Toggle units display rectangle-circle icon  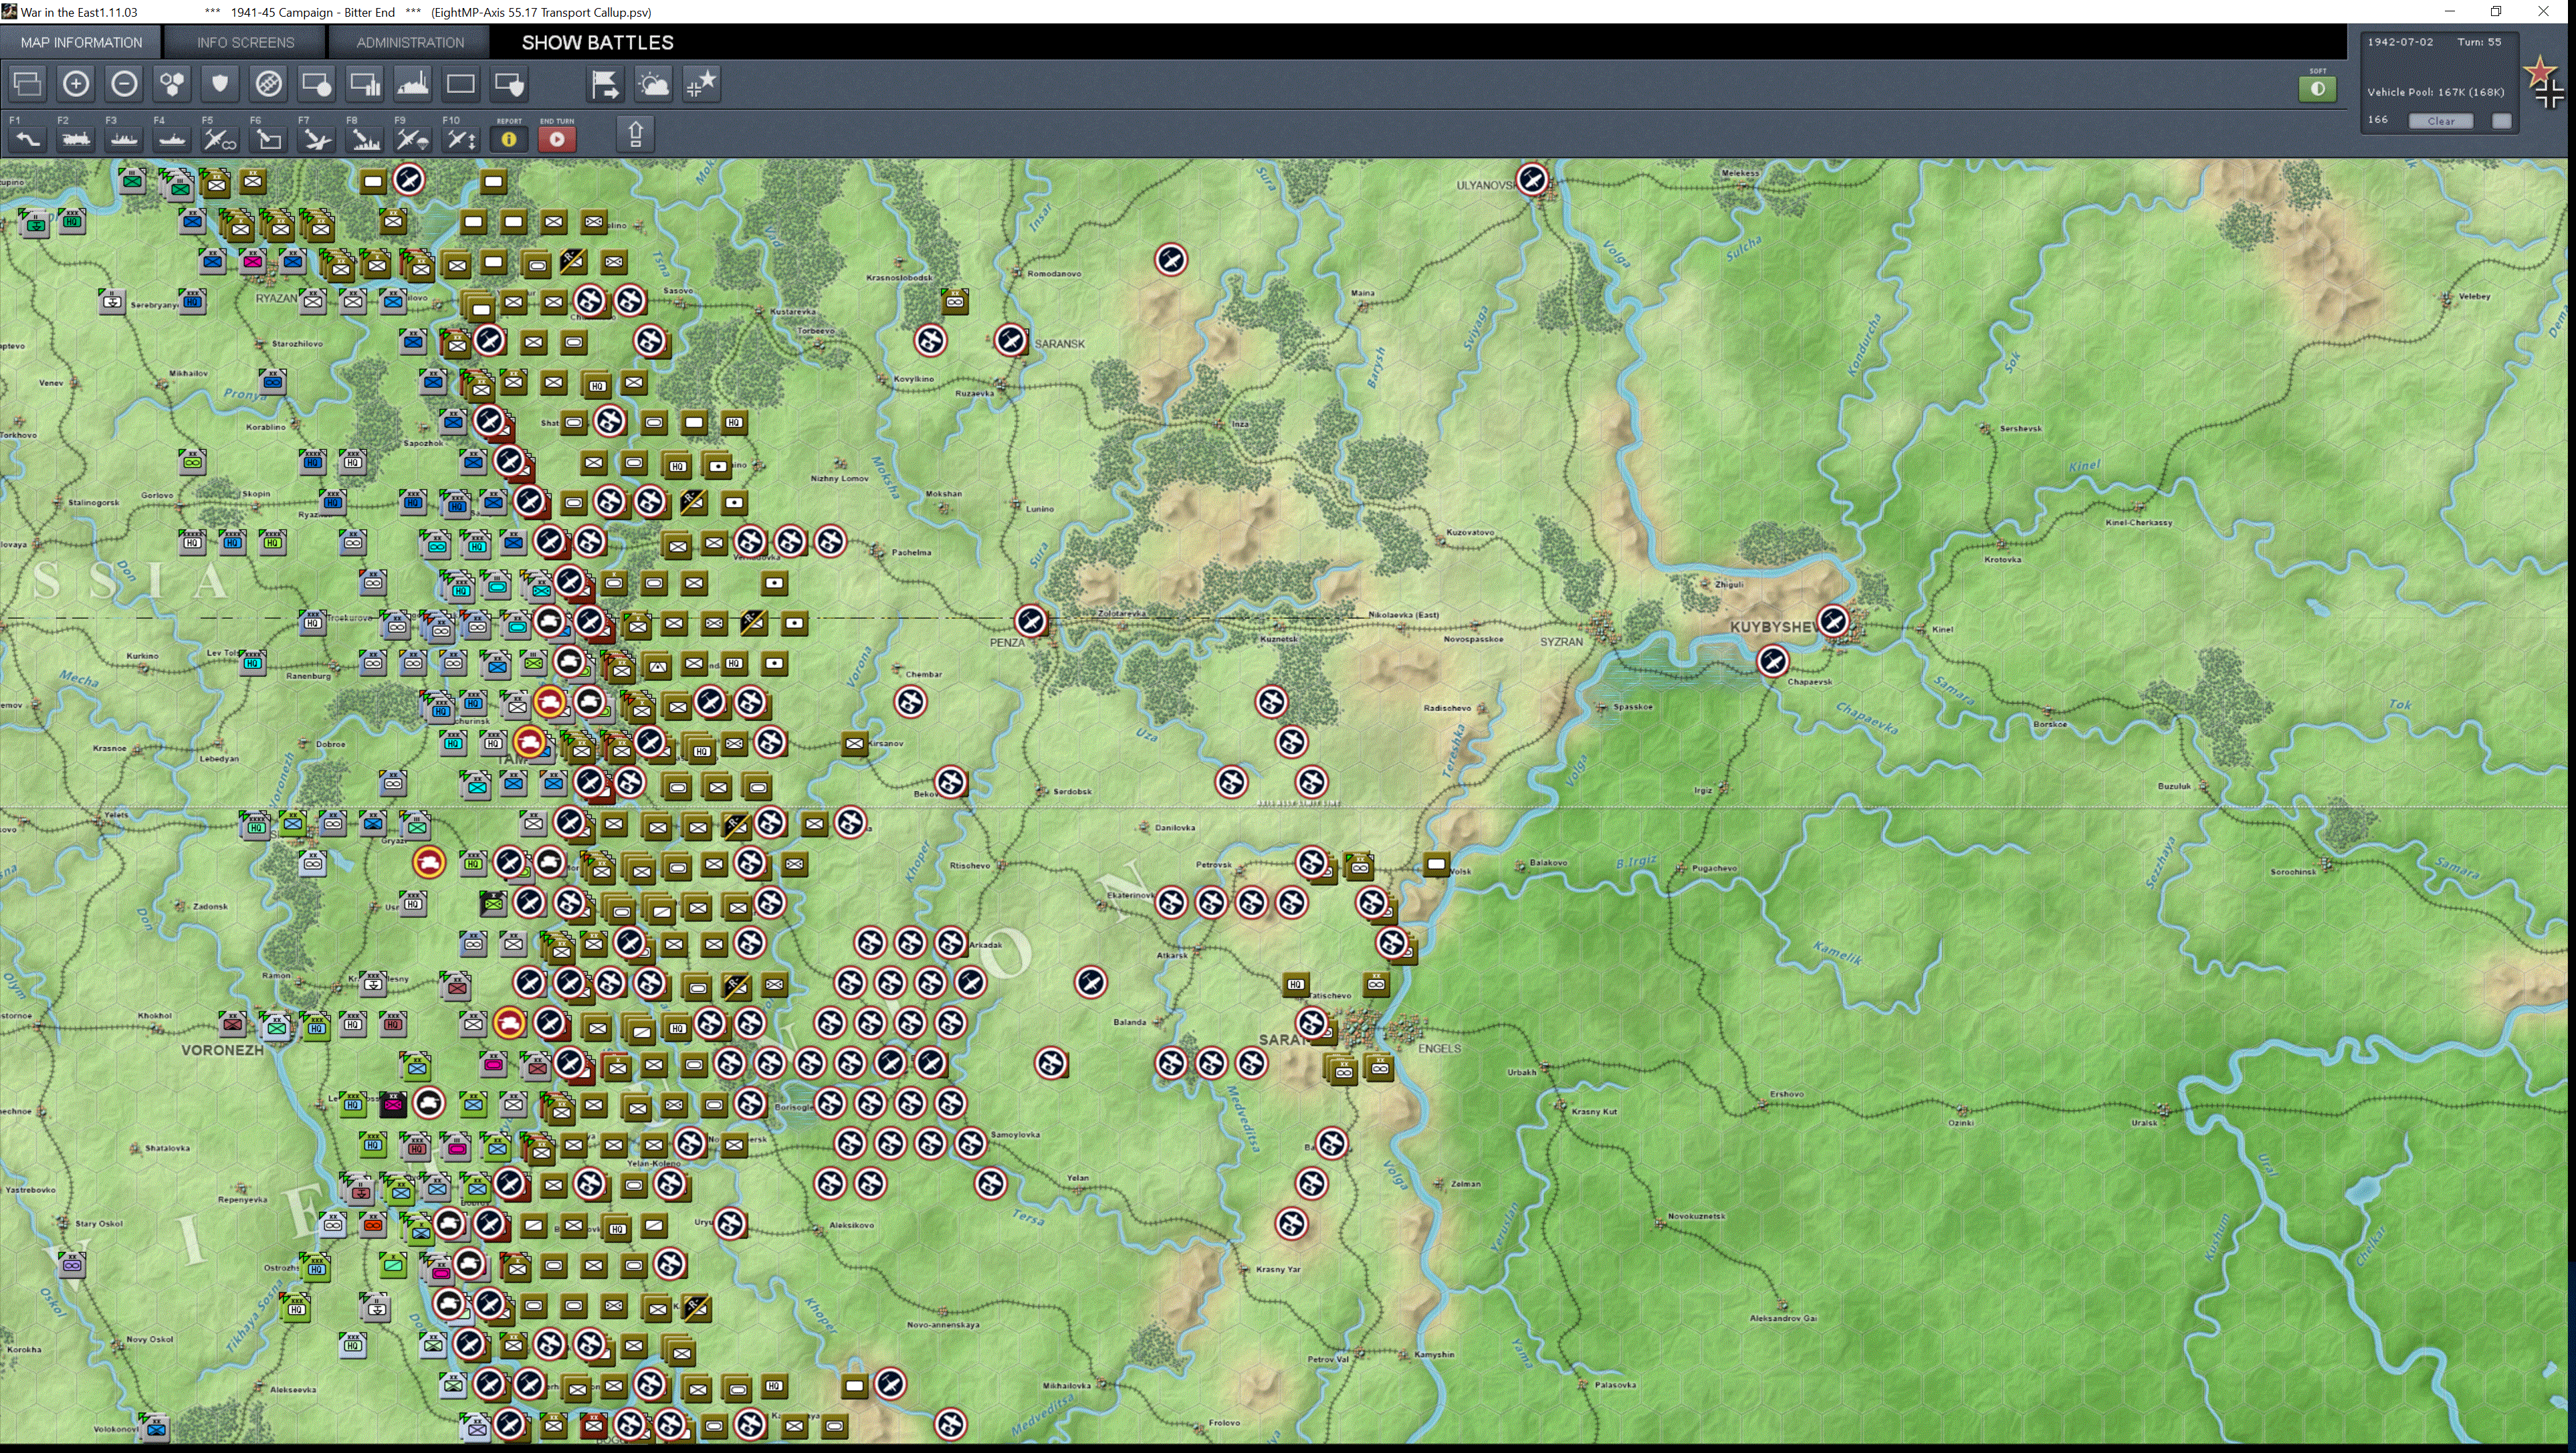click(316, 84)
